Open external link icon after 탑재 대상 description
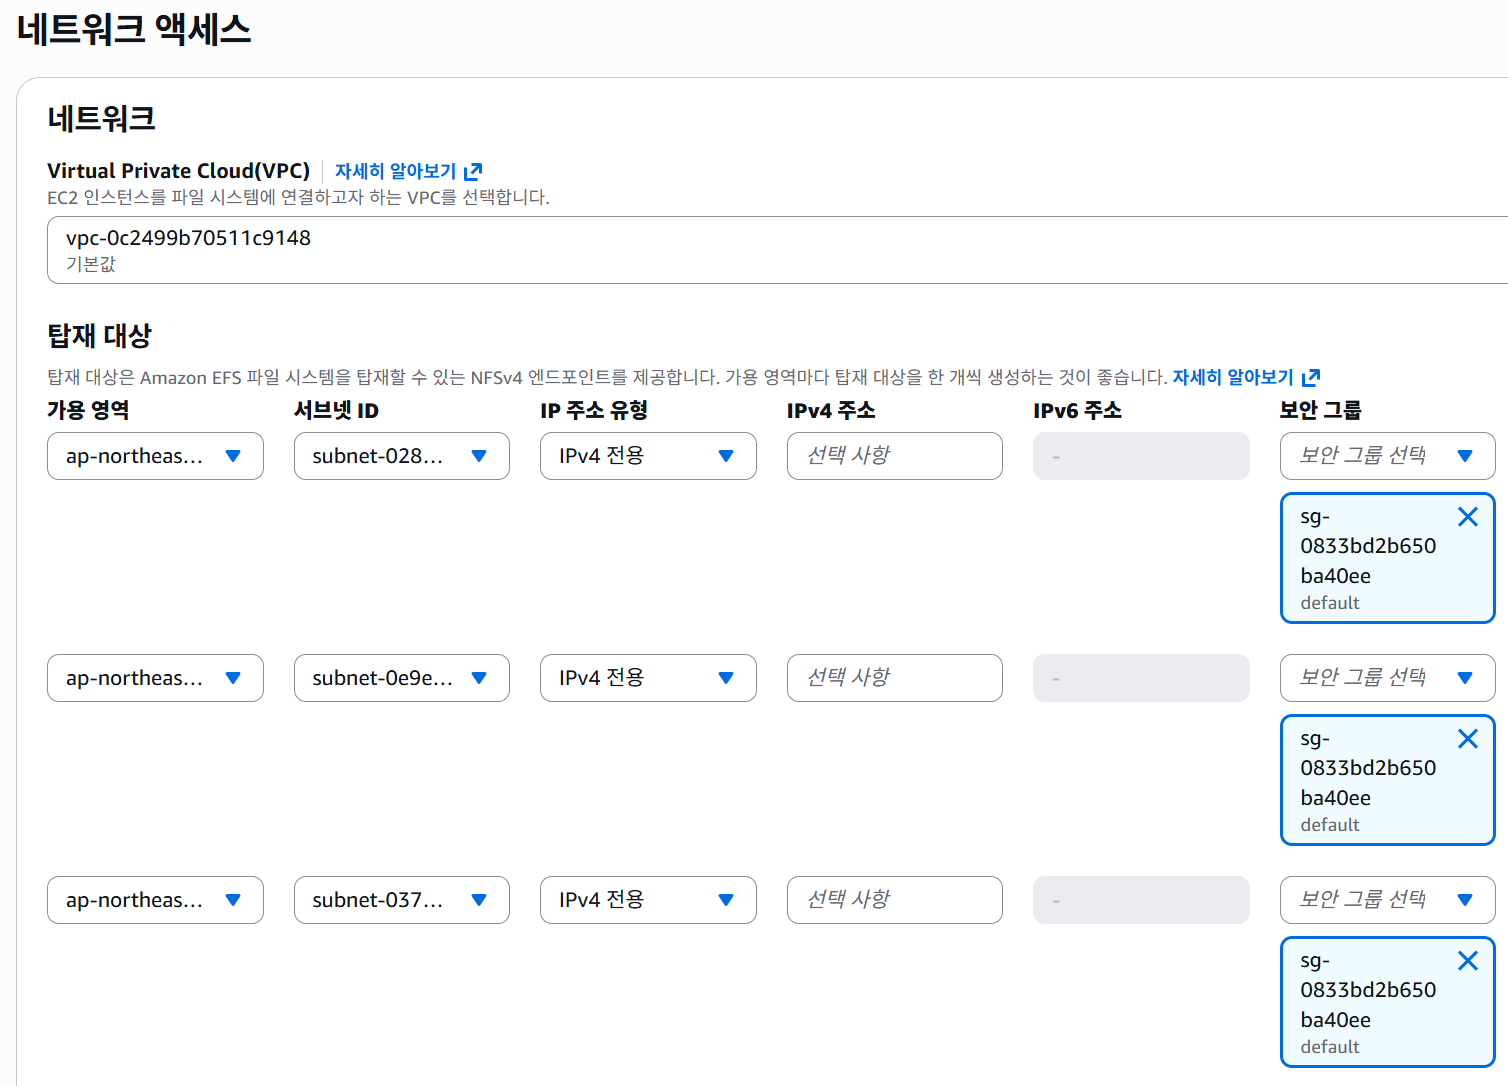The image size is (1508, 1086). tap(1311, 378)
